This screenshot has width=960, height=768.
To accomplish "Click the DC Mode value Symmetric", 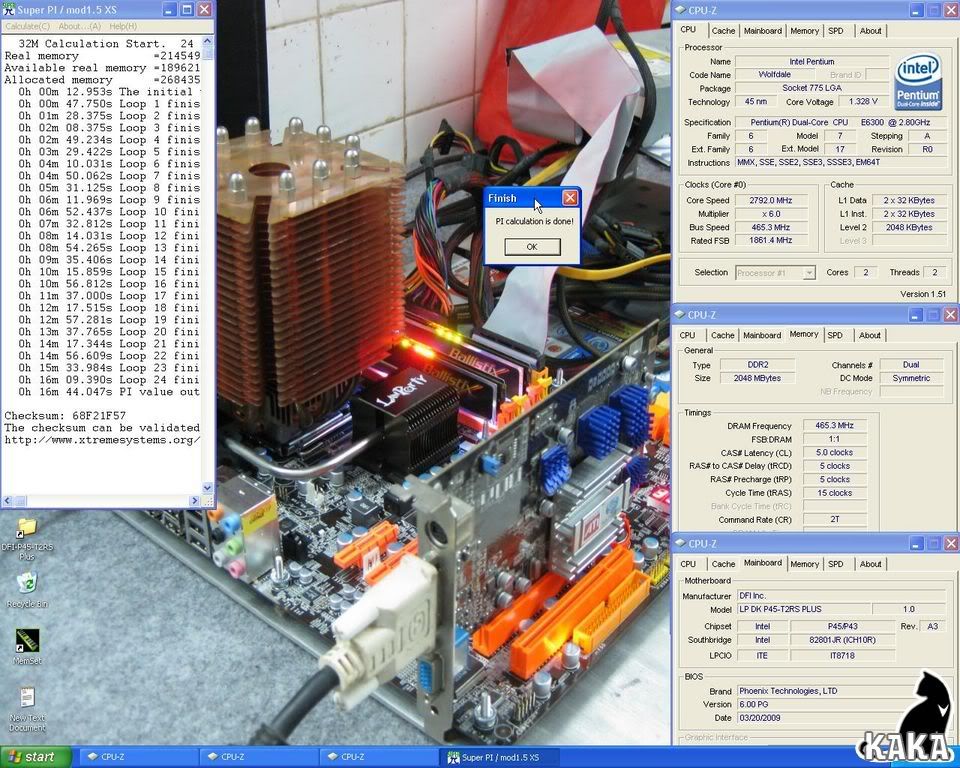I will pyautogui.click(x=911, y=378).
